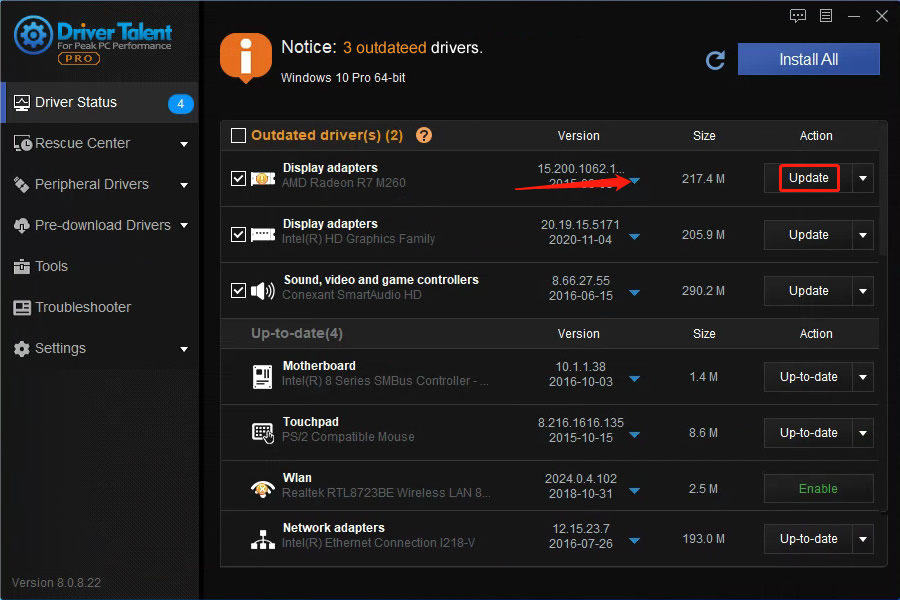
Task: Expand version list for Motherboard 10.1.1.38
Action: point(634,379)
